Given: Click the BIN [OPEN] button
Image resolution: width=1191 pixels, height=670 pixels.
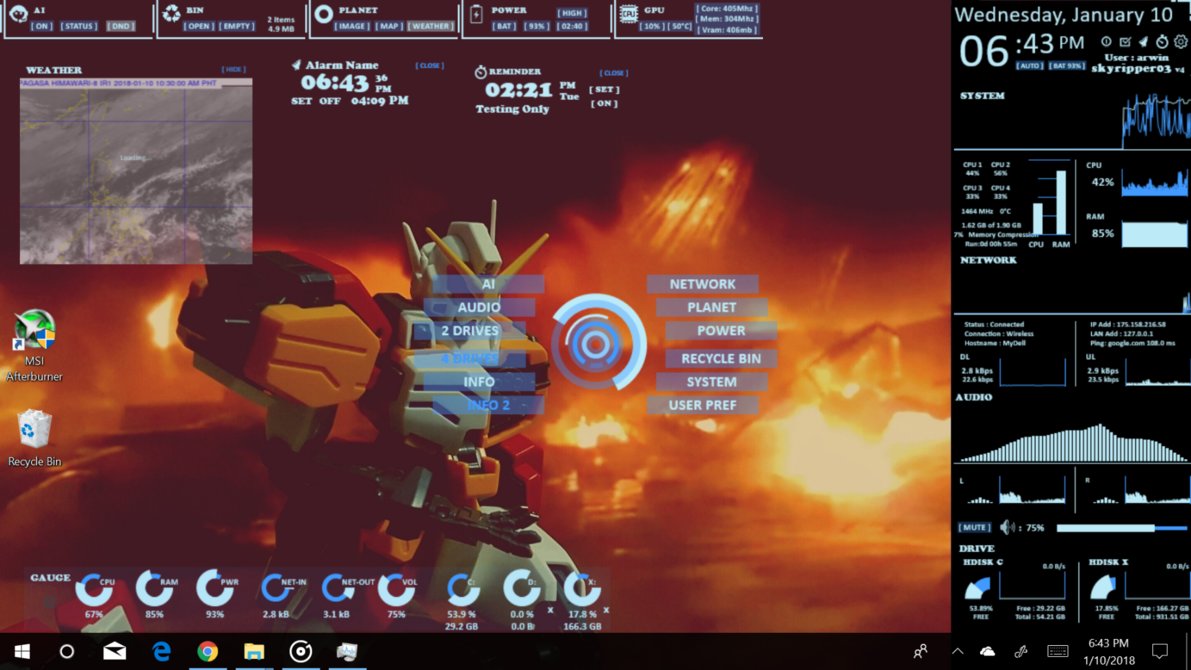Looking at the screenshot, I should (x=199, y=26).
